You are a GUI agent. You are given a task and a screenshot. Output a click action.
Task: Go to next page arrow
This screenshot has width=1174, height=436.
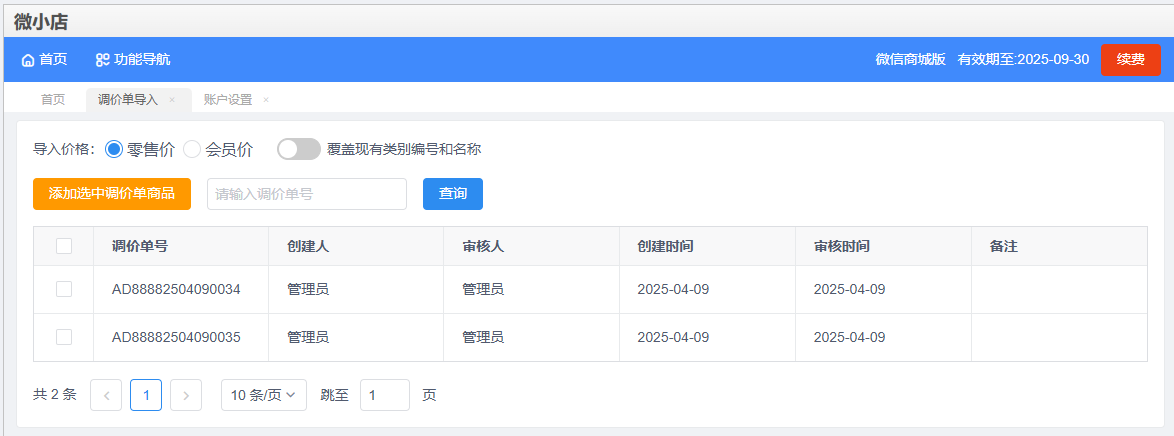pos(186,396)
